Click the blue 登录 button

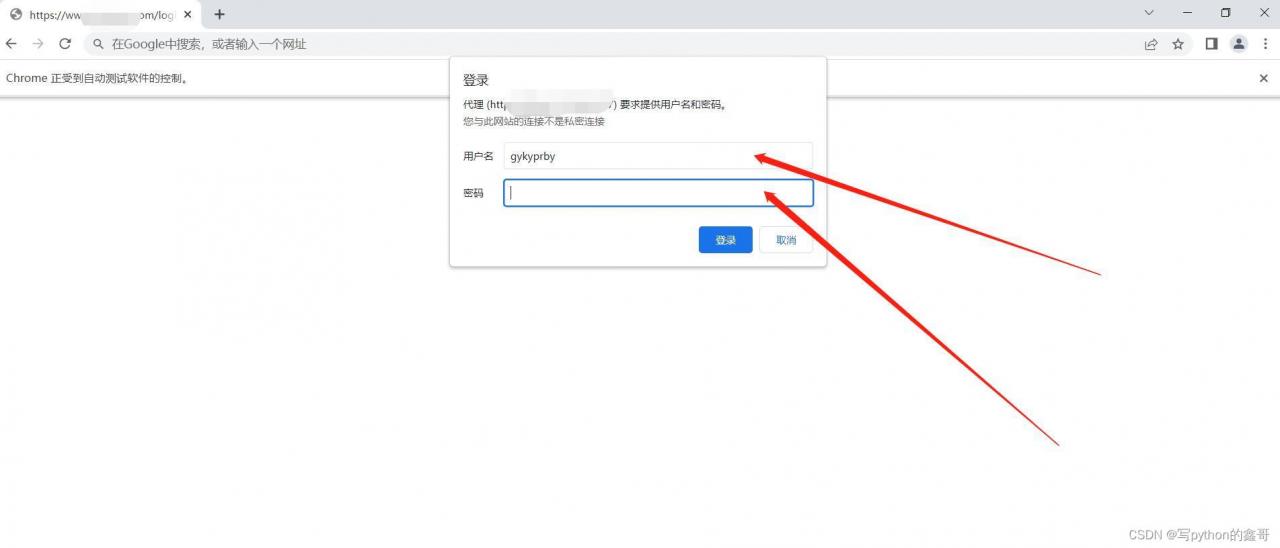tap(725, 240)
